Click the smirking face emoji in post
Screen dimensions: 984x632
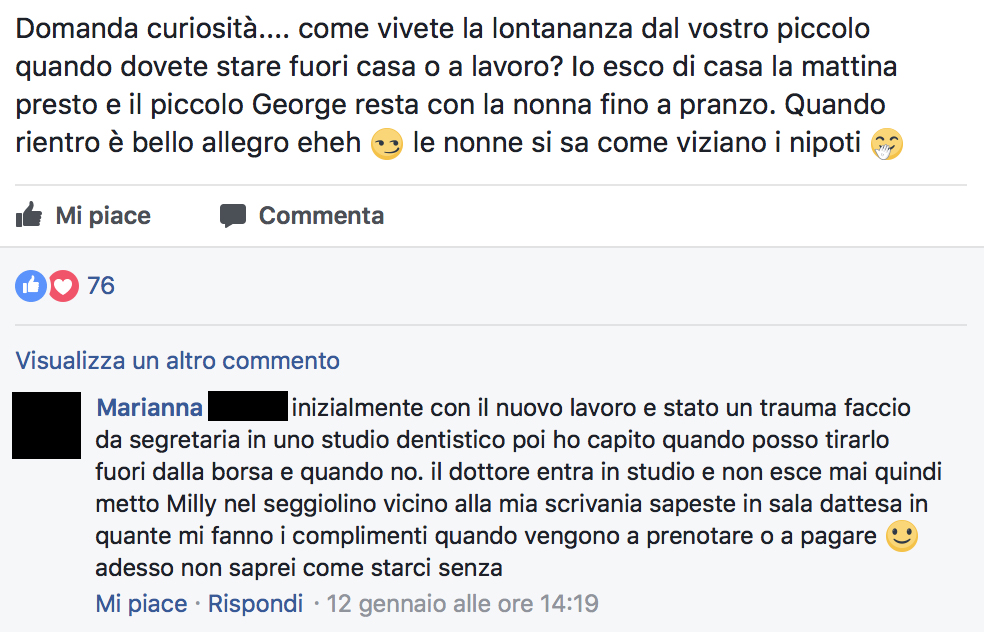click(x=387, y=144)
